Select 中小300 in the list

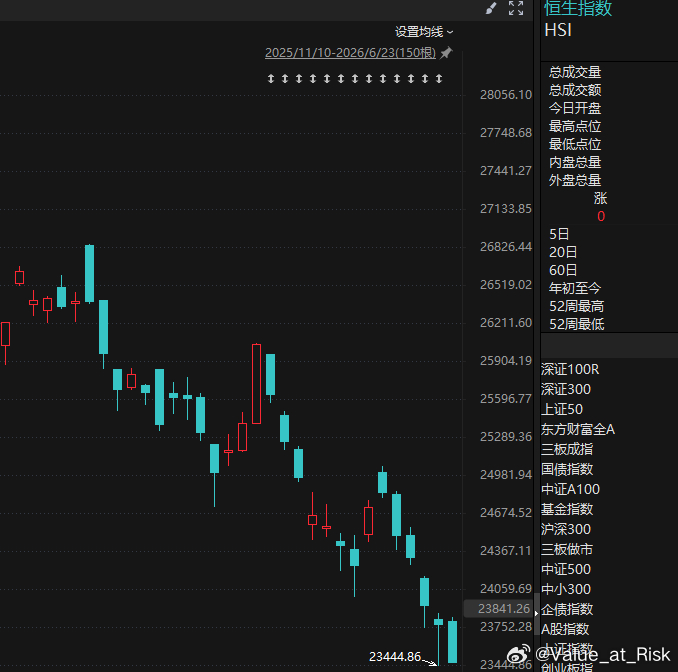coord(566,589)
